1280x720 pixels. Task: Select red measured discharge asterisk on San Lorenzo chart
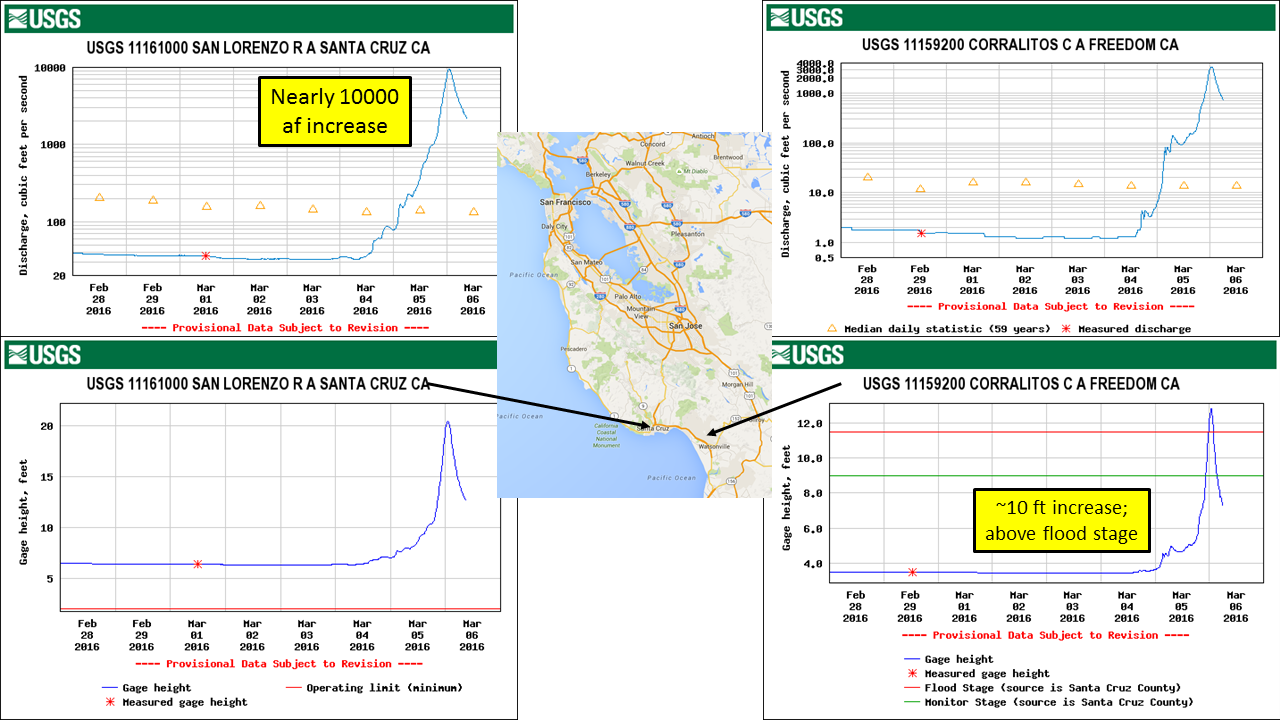[206, 256]
